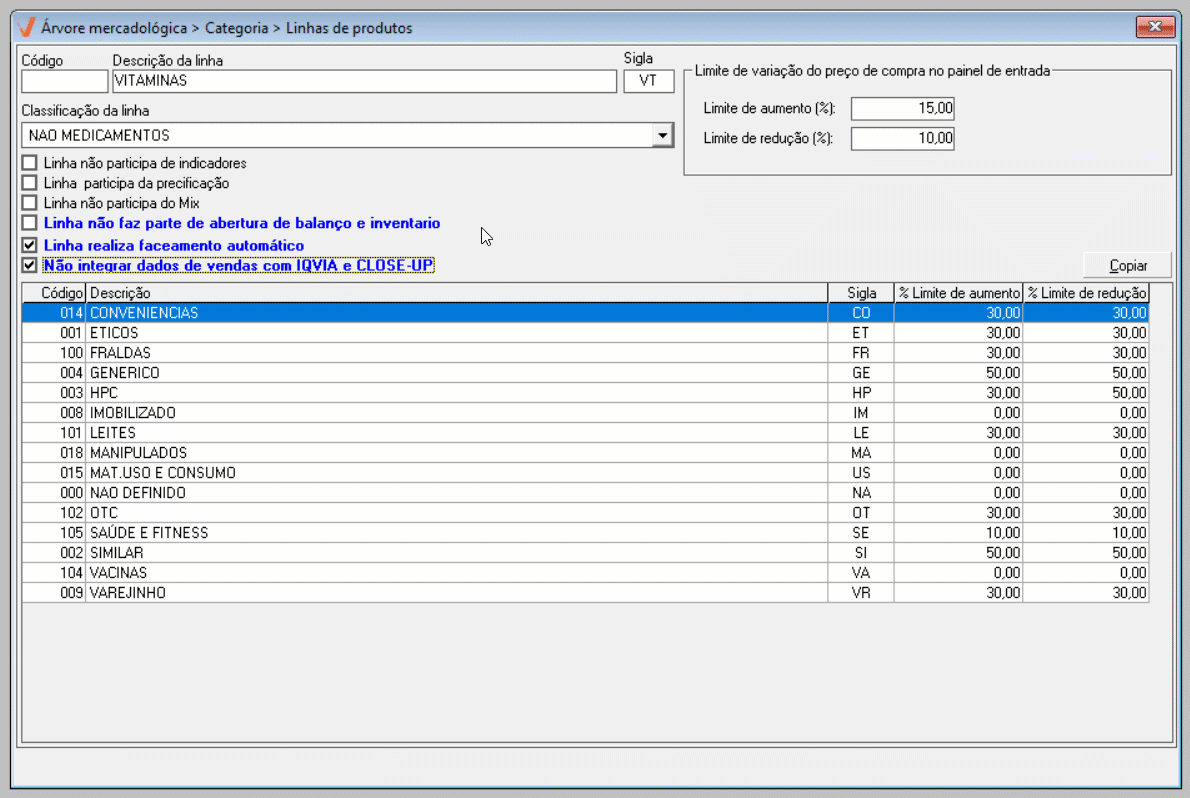Click the Descrição da linha text field
Image resolution: width=1190 pixels, height=798 pixels.
[x=364, y=81]
